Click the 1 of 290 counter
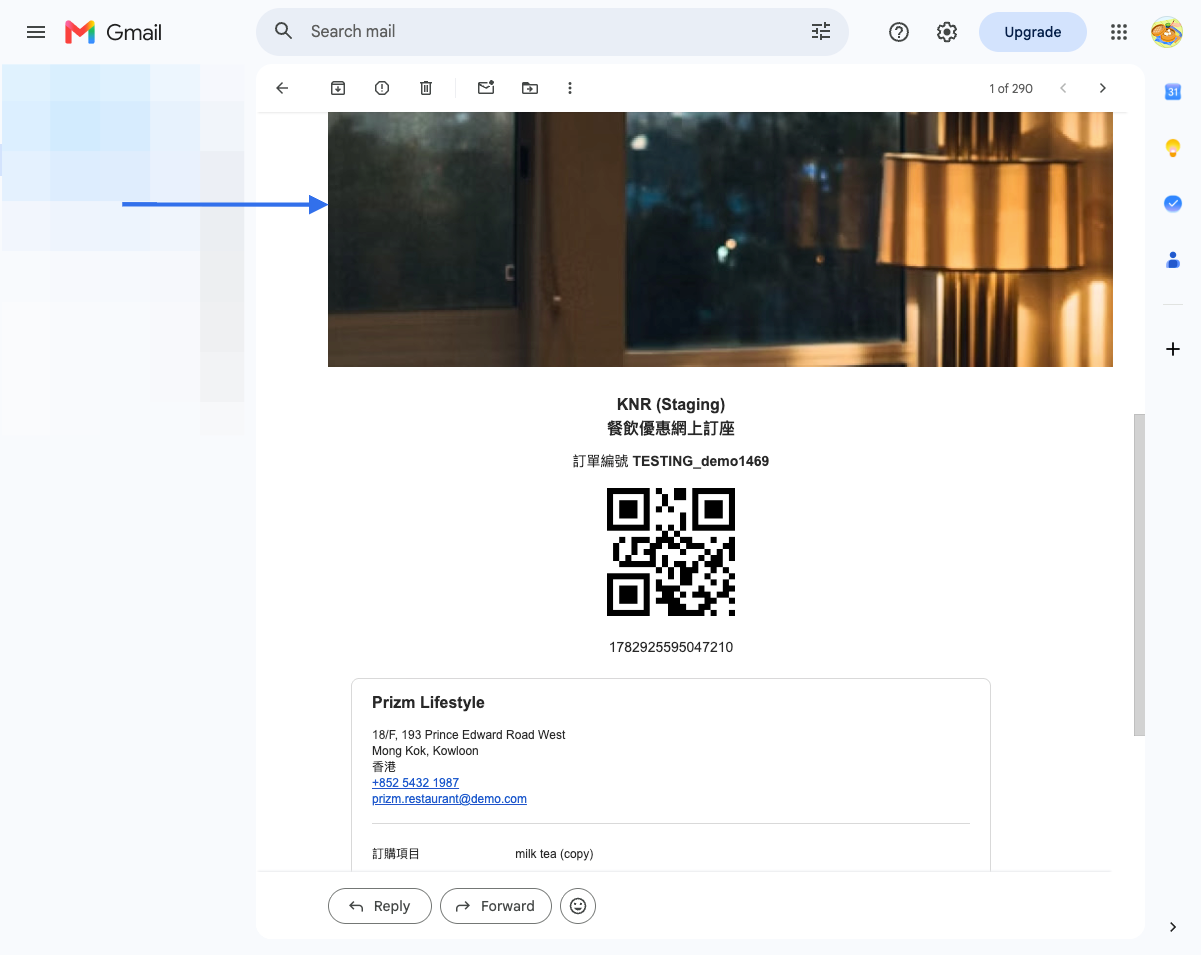Viewport: 1201px width, 955px height. tap(1011, 88)
